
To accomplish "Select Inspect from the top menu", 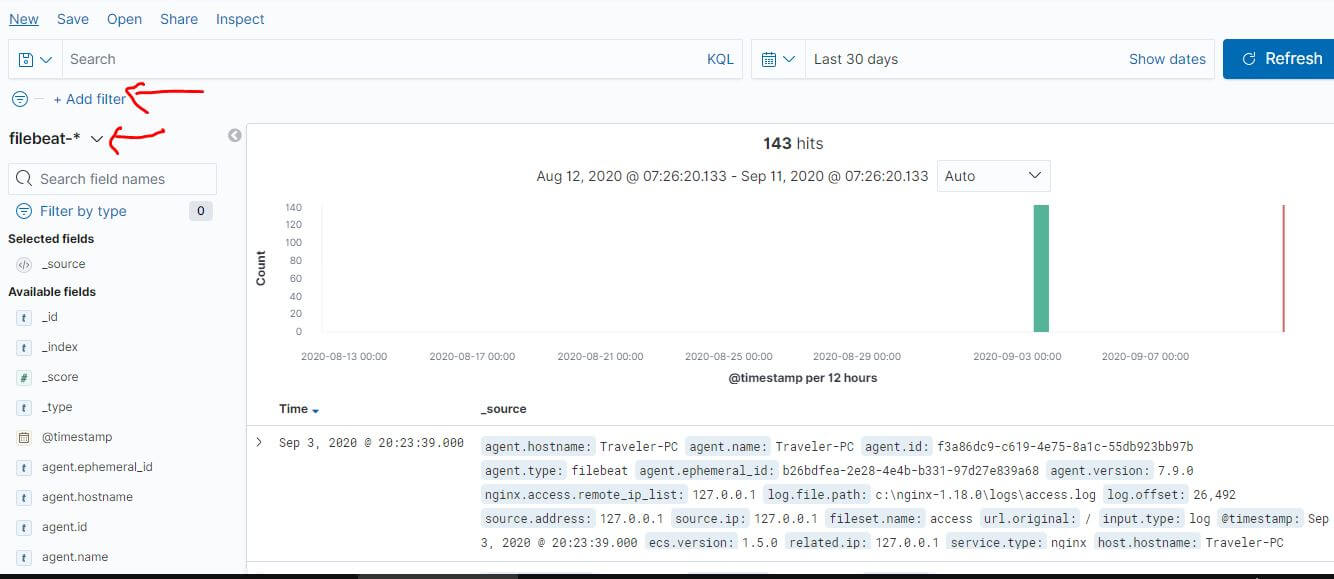I will (x=240, y=18).
